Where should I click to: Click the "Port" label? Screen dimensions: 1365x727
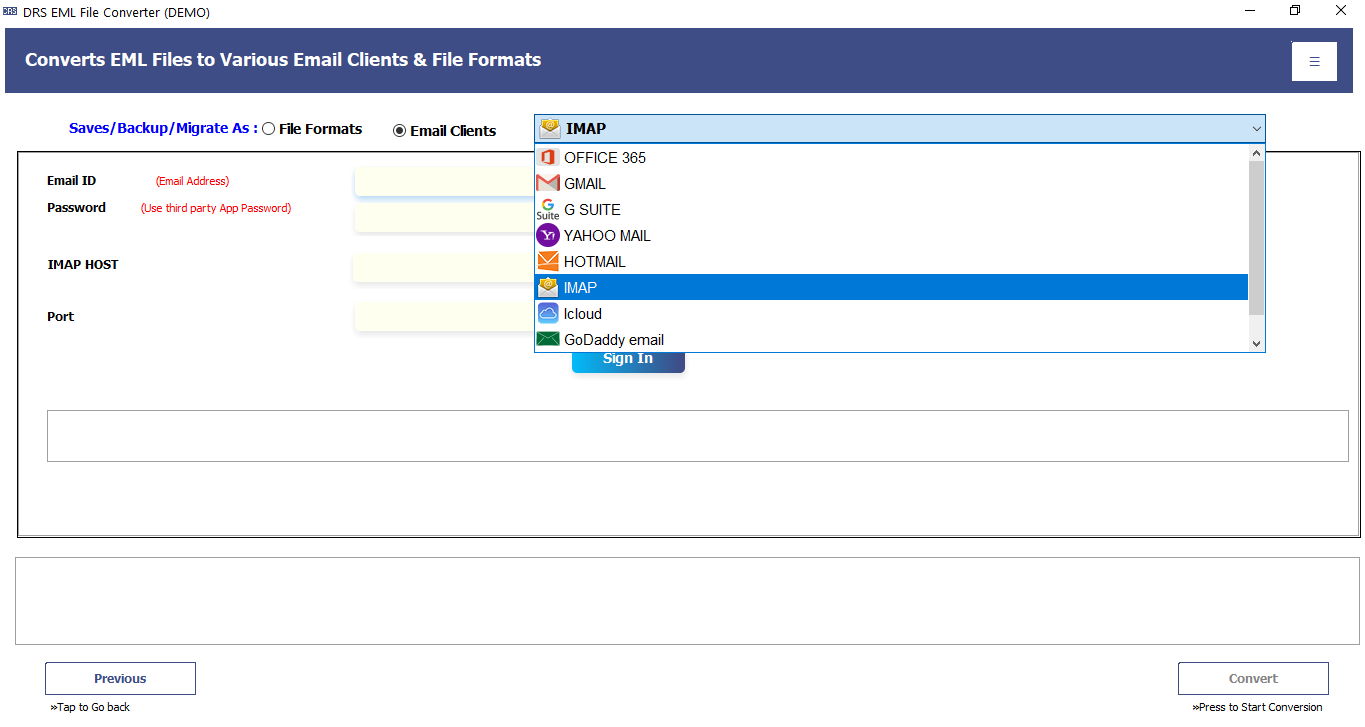(60, 317)
